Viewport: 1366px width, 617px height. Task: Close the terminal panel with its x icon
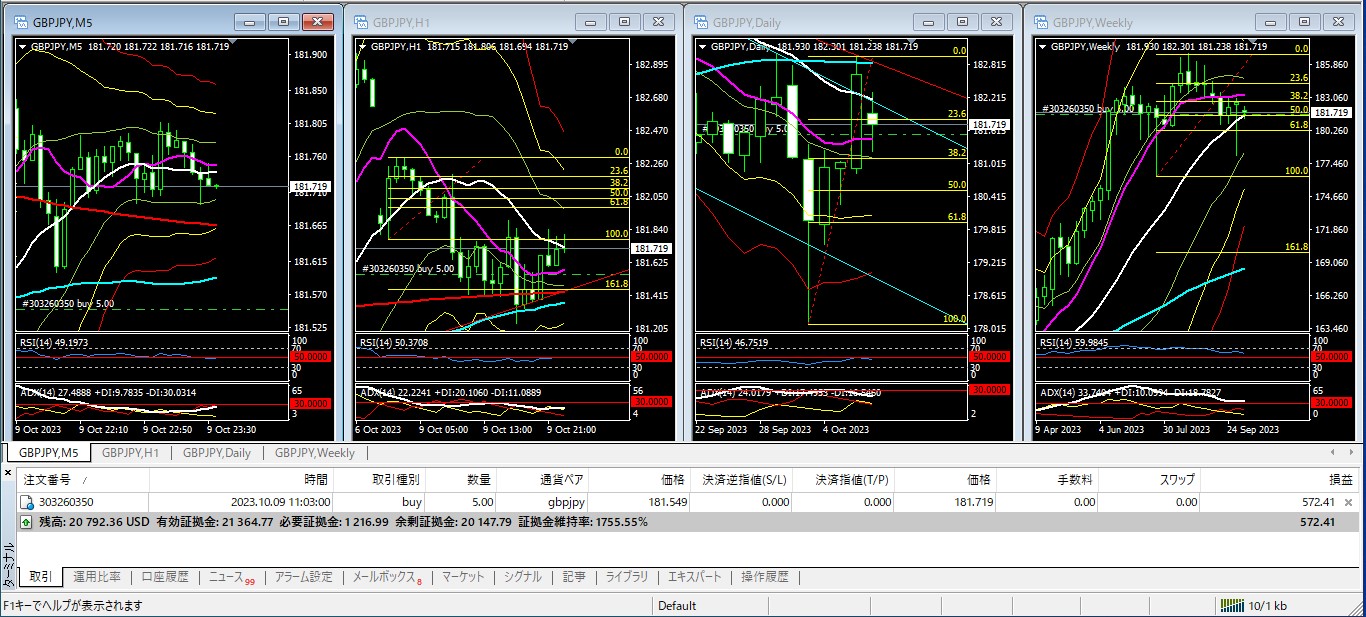coord(9,473)
